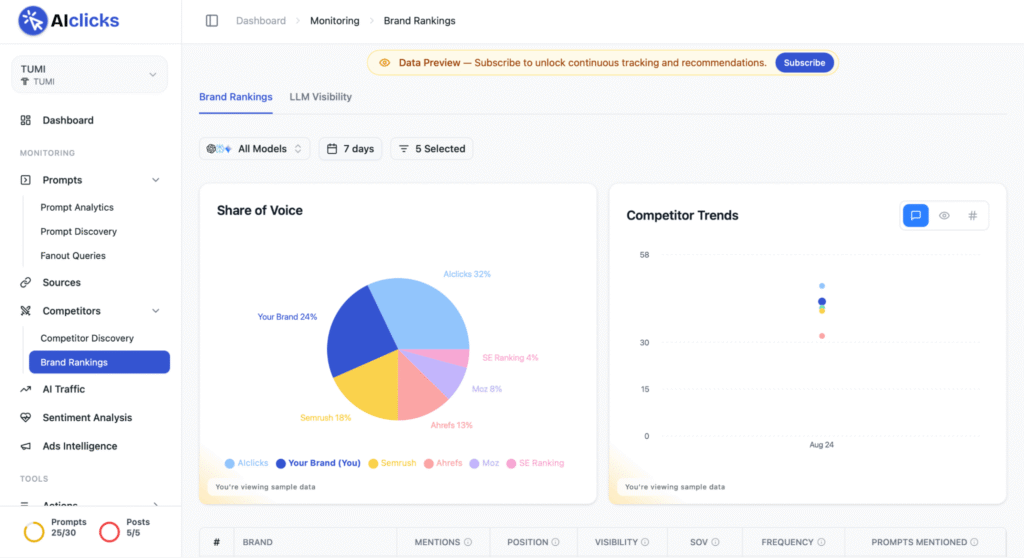Click the model logos icon in All Models
Screen dimensions: 1024x558
pos(219,149)
